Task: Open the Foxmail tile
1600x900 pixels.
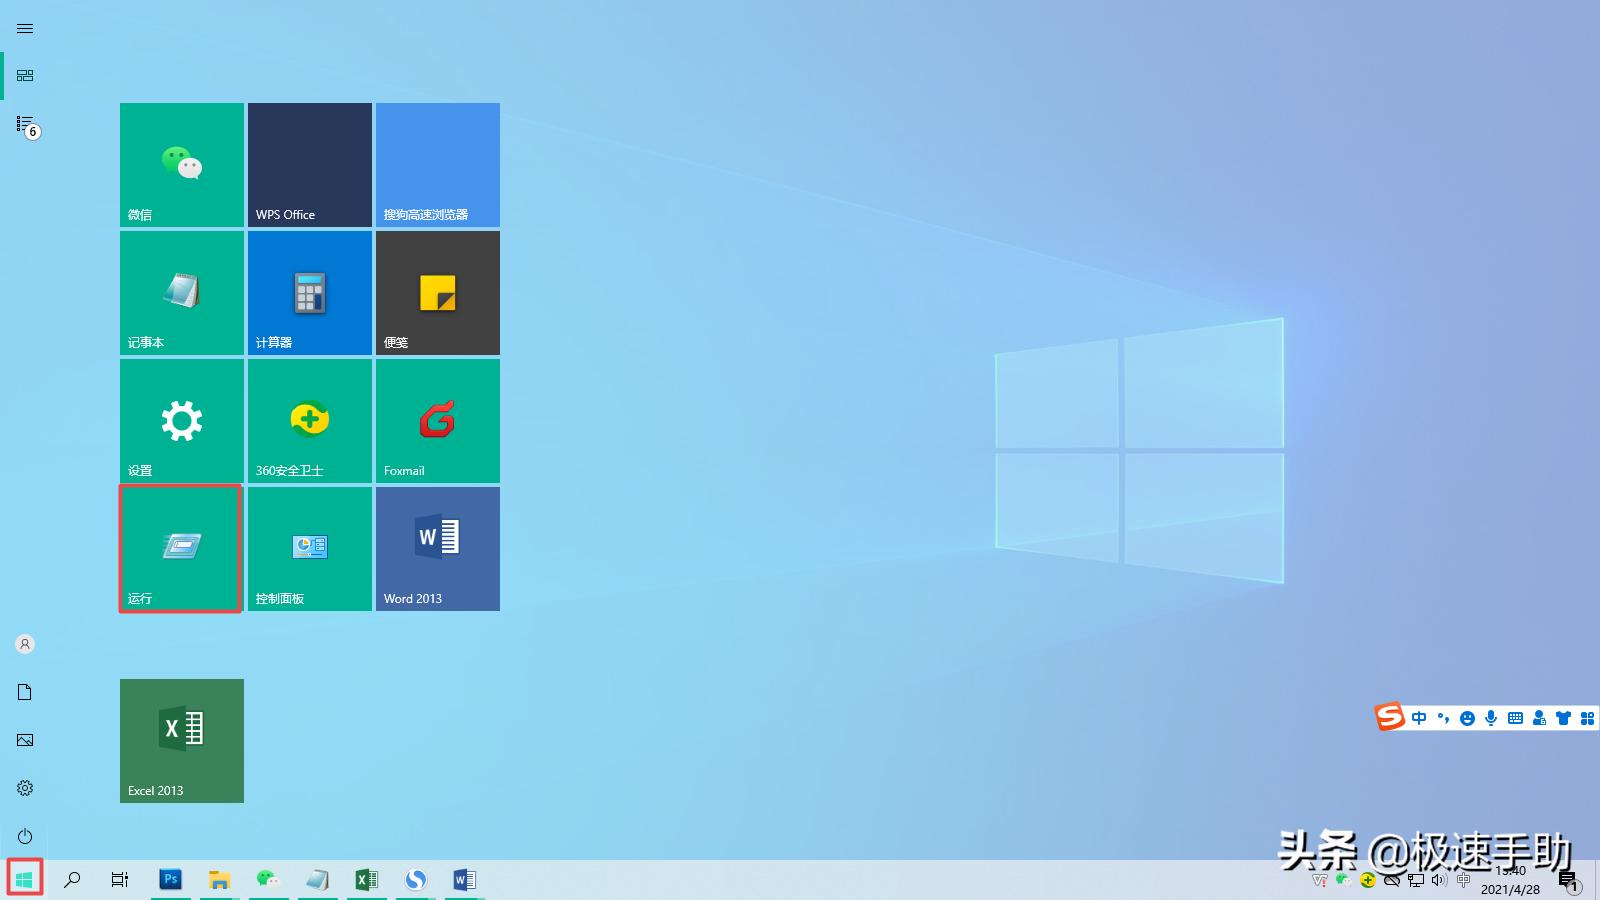Action: pos(438,421)
